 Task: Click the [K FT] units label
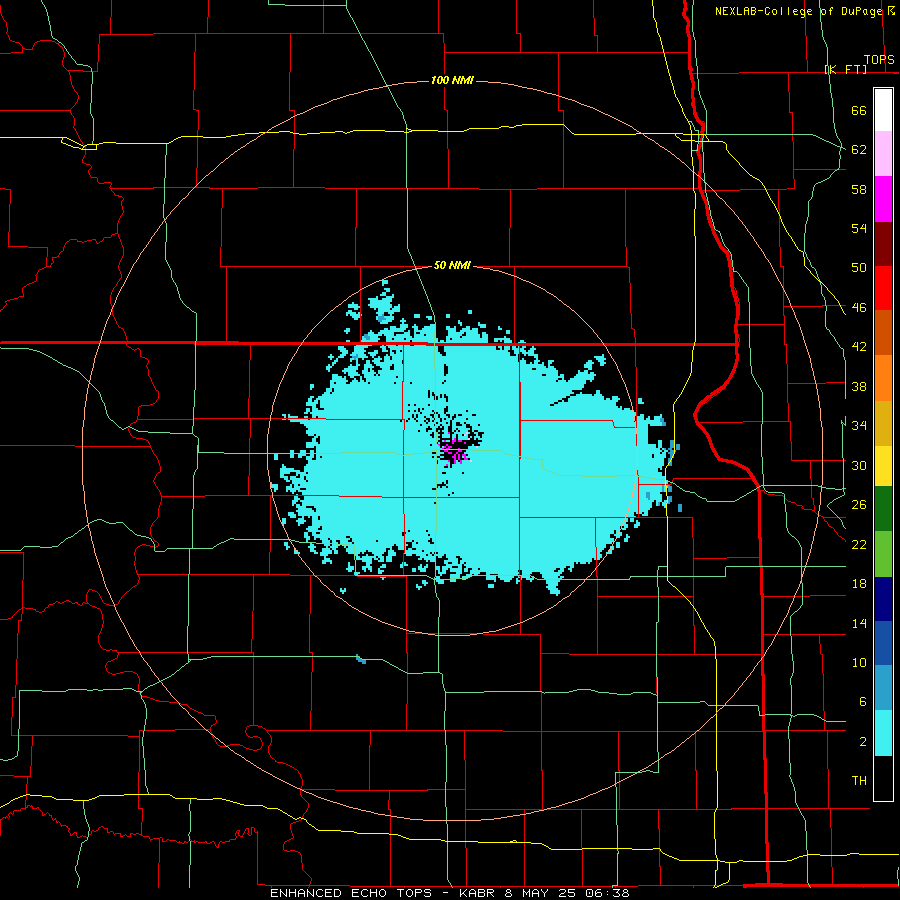[x=845, y=69]
